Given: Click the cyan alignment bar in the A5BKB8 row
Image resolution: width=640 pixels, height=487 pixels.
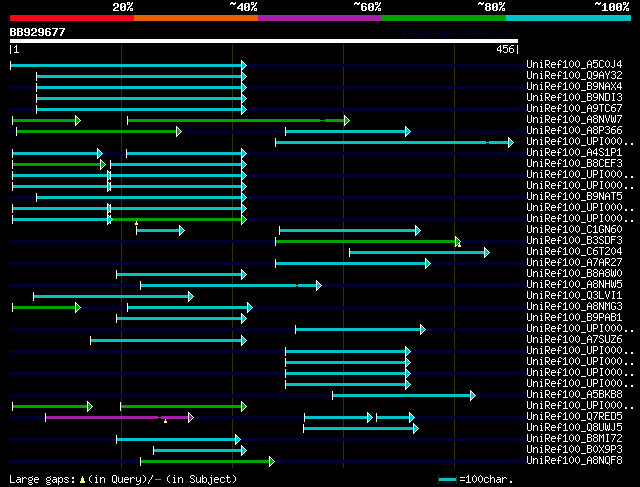Looking at the screenshot, I should [404, 396].
